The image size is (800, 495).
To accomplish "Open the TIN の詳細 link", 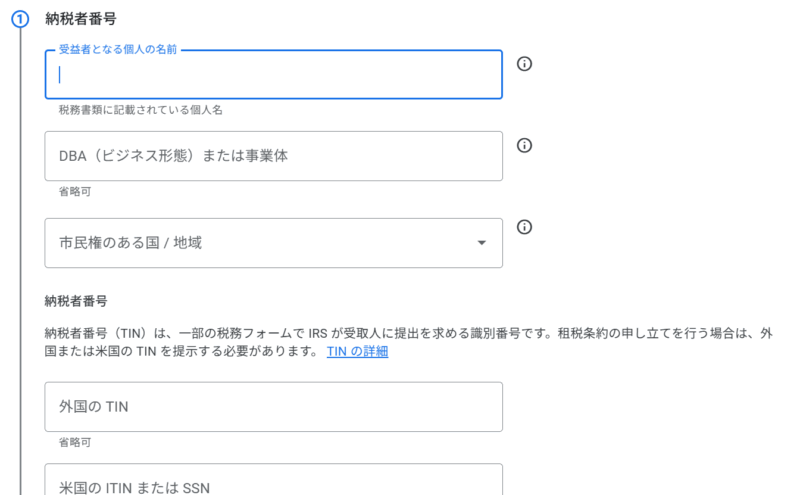I will pos(357,352).
